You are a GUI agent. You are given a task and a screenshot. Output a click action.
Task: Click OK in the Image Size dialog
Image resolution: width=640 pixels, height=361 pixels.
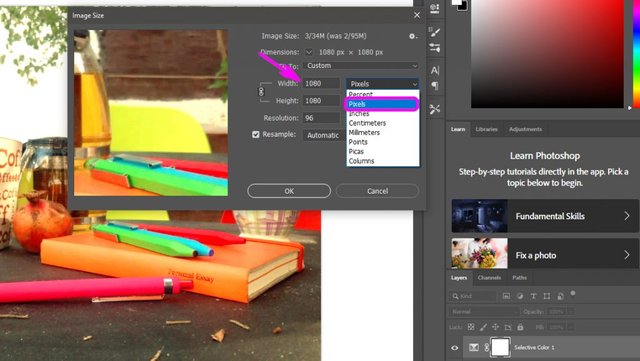[289, 191]
